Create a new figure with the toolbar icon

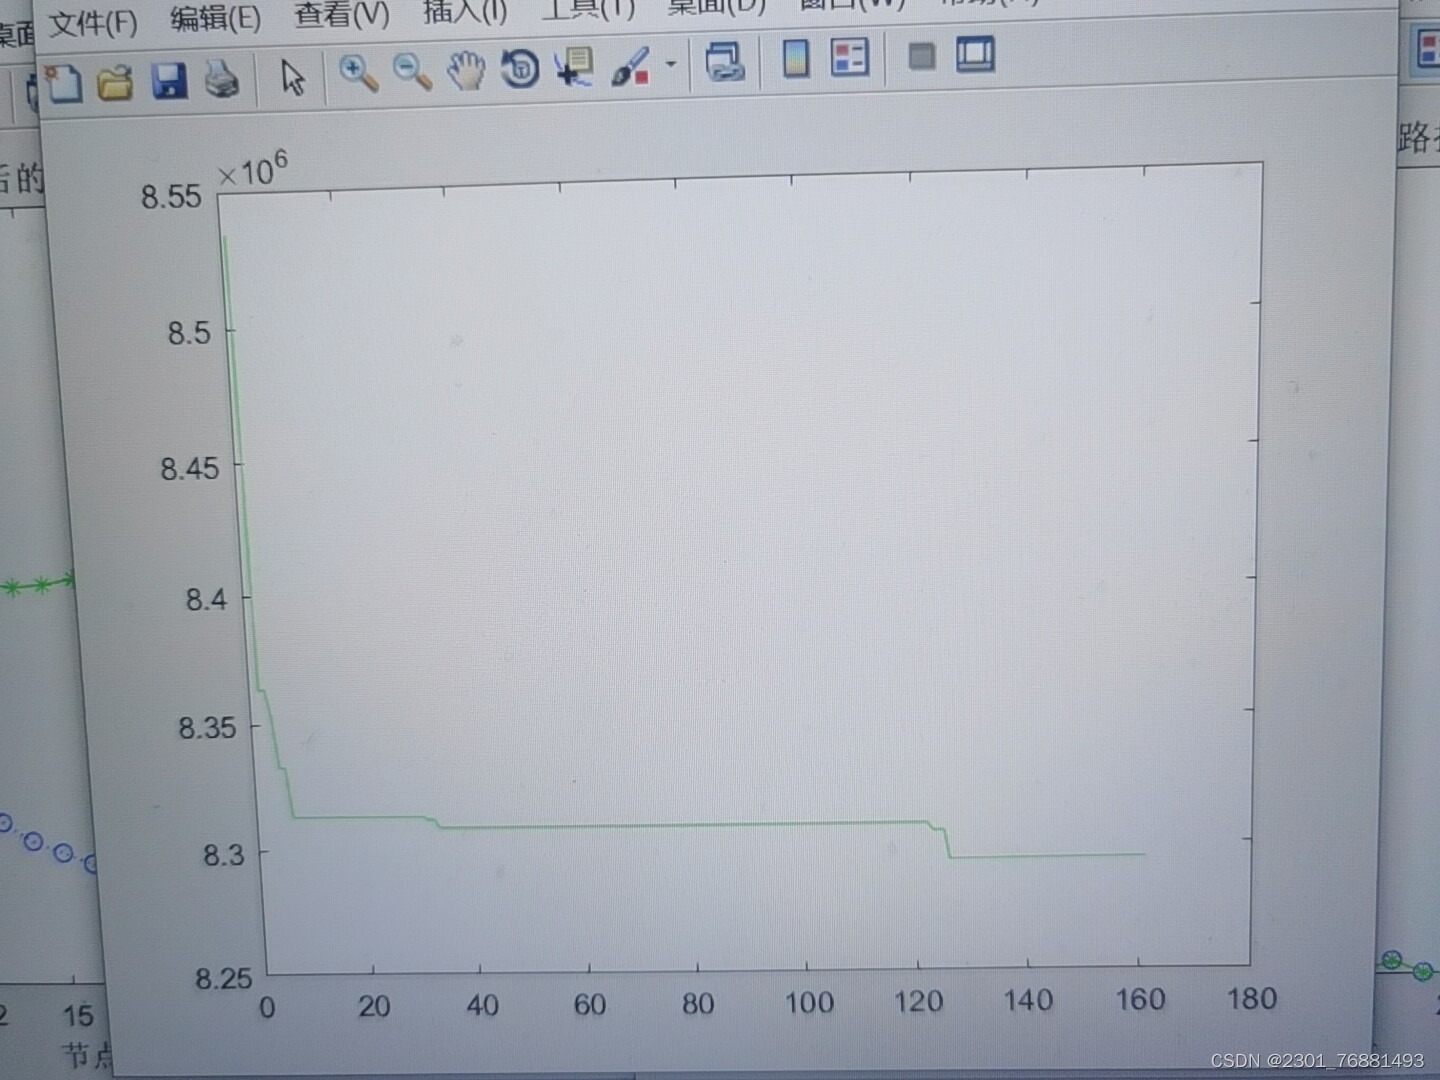pyautogui.click(x=63, y=83)
